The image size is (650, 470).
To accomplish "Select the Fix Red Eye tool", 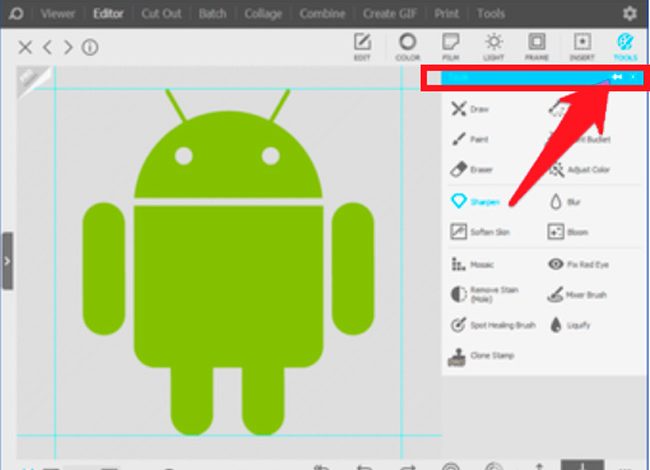I will click(578, 264).
